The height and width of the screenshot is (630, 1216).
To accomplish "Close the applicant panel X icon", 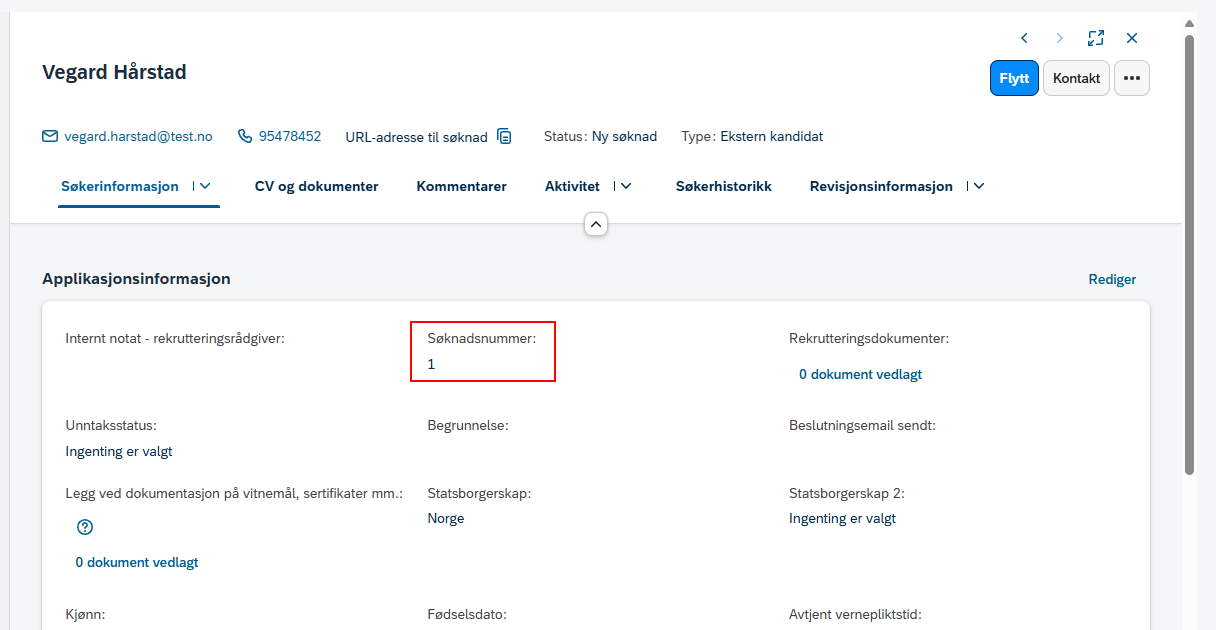I will [x=1132, y=38].
